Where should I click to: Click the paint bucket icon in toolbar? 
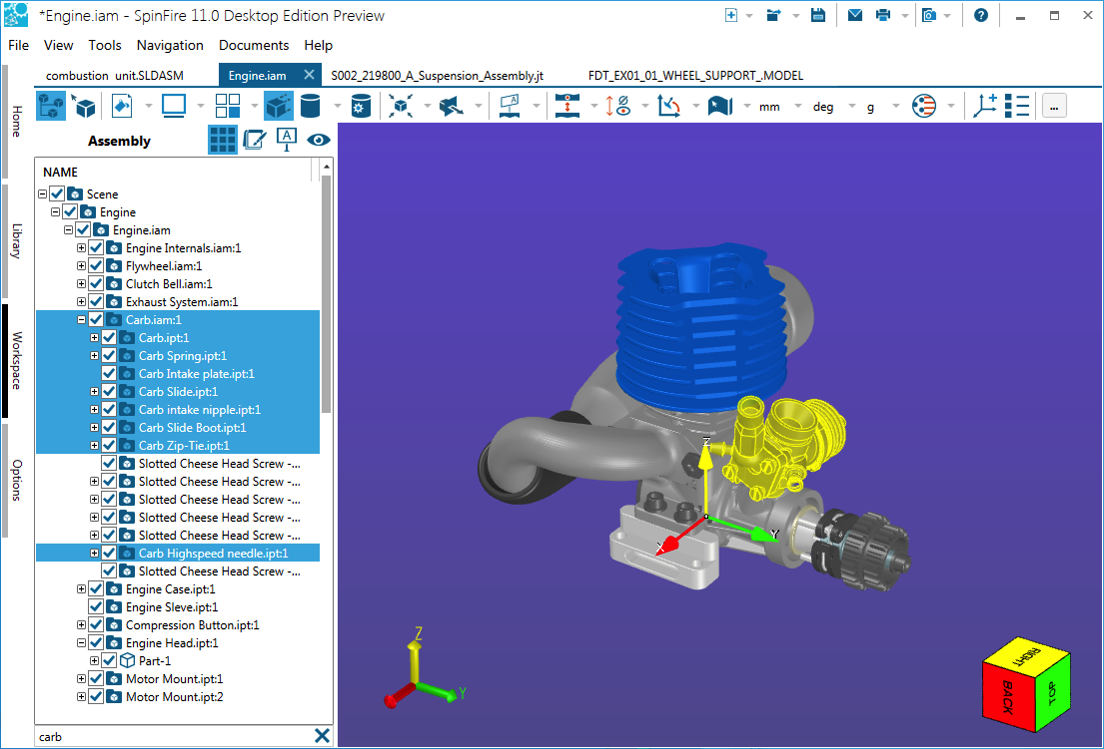tap(122, 106)
